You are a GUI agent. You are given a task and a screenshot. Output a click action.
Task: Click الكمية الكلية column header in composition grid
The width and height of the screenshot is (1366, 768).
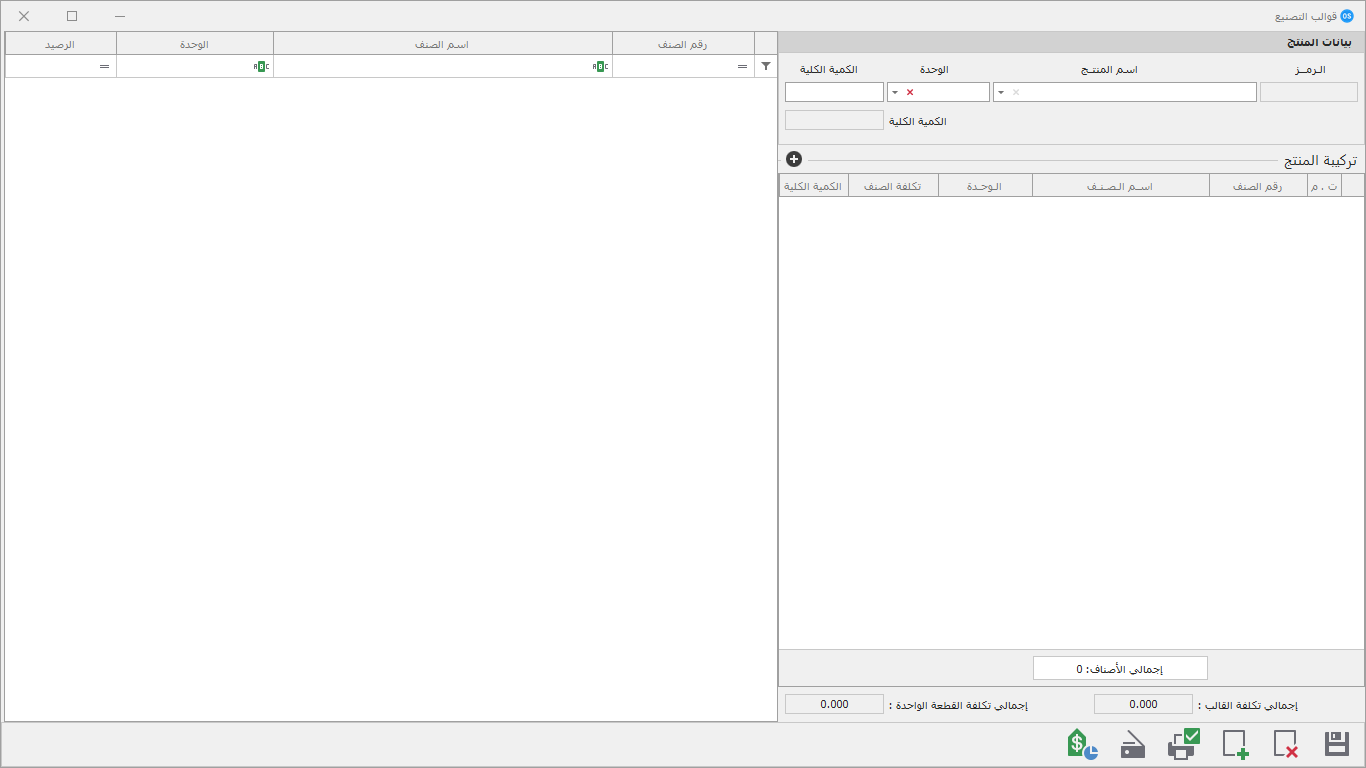tap(814, 186)
